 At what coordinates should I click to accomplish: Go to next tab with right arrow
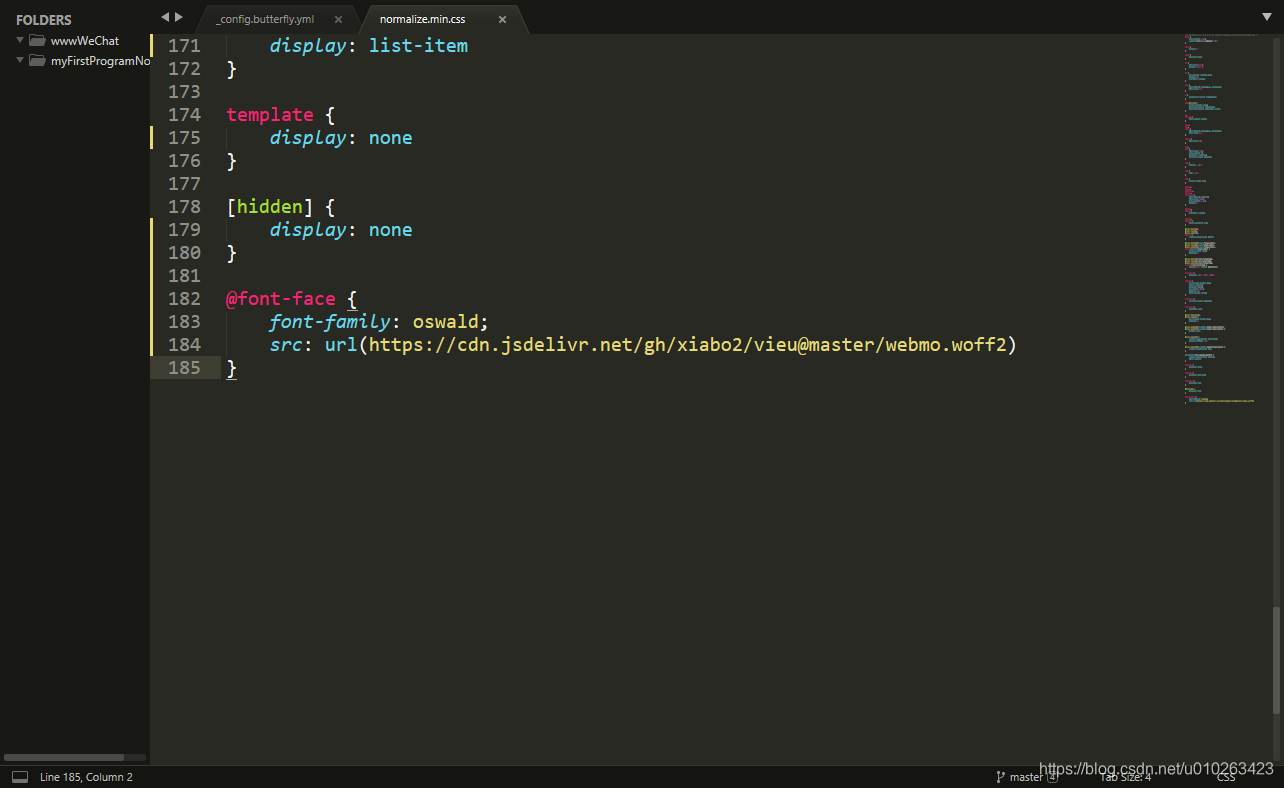(x=179, y=17)
